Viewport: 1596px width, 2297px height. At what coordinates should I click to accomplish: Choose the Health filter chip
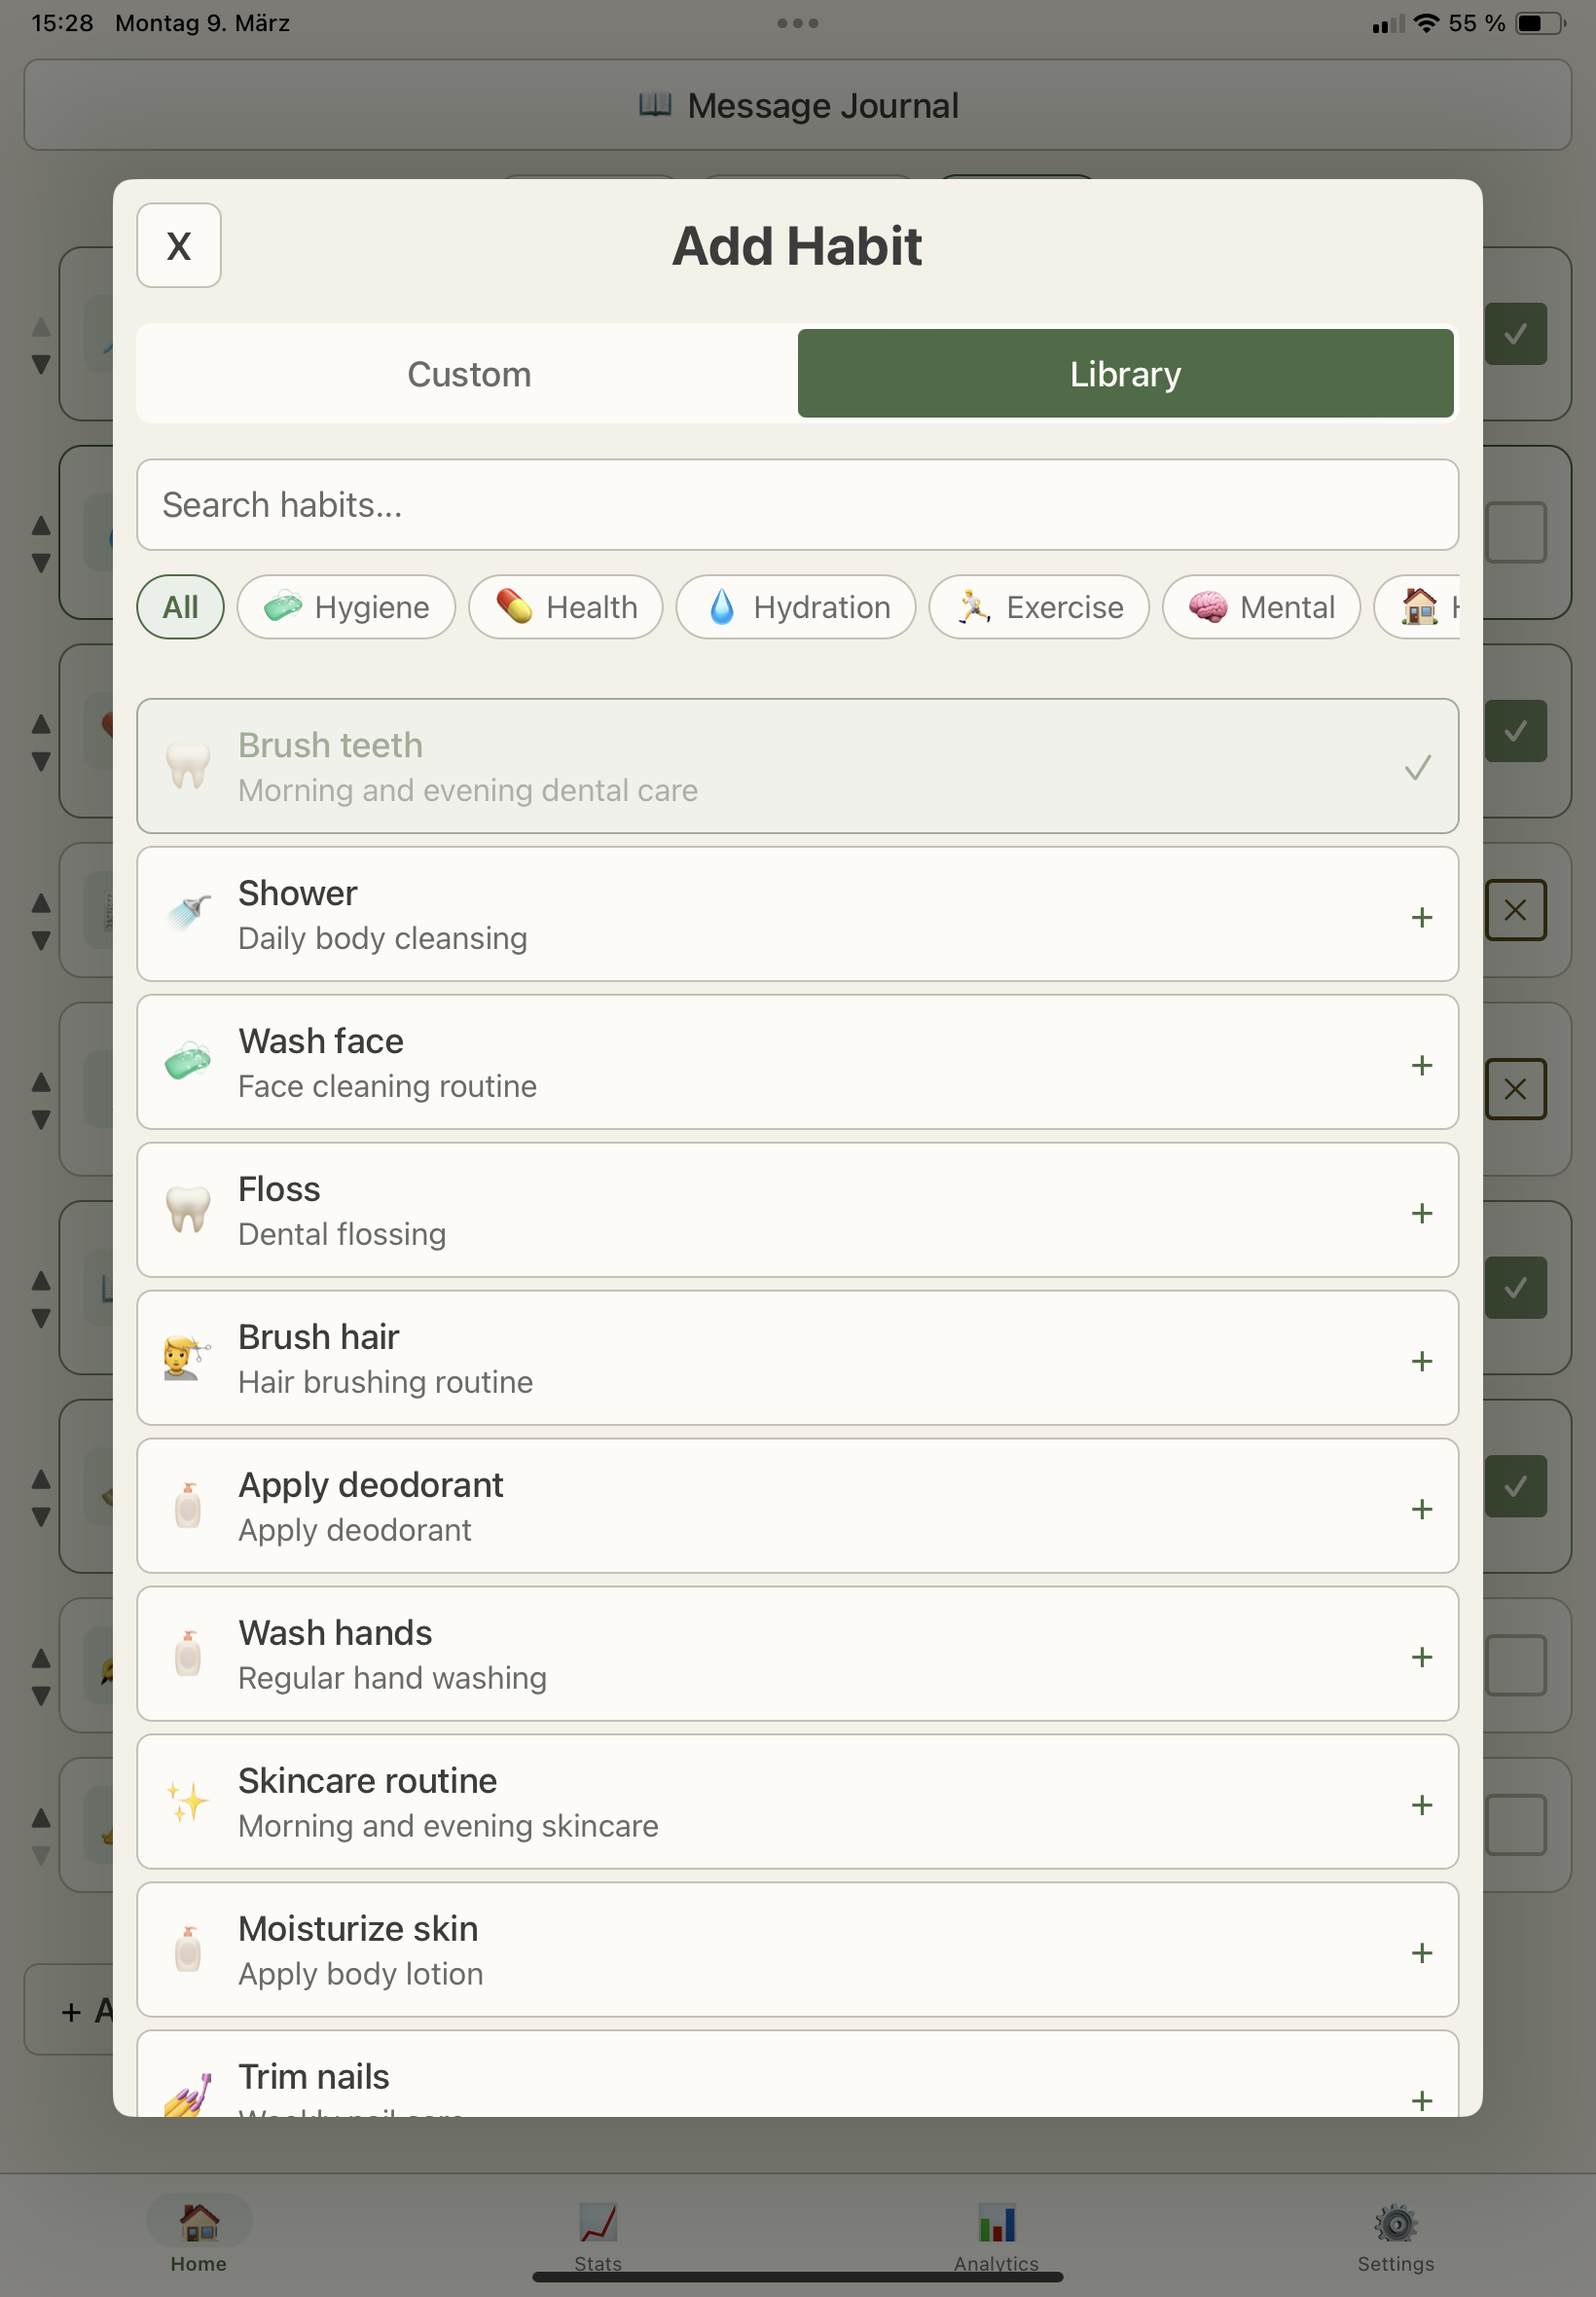point(565,607)
